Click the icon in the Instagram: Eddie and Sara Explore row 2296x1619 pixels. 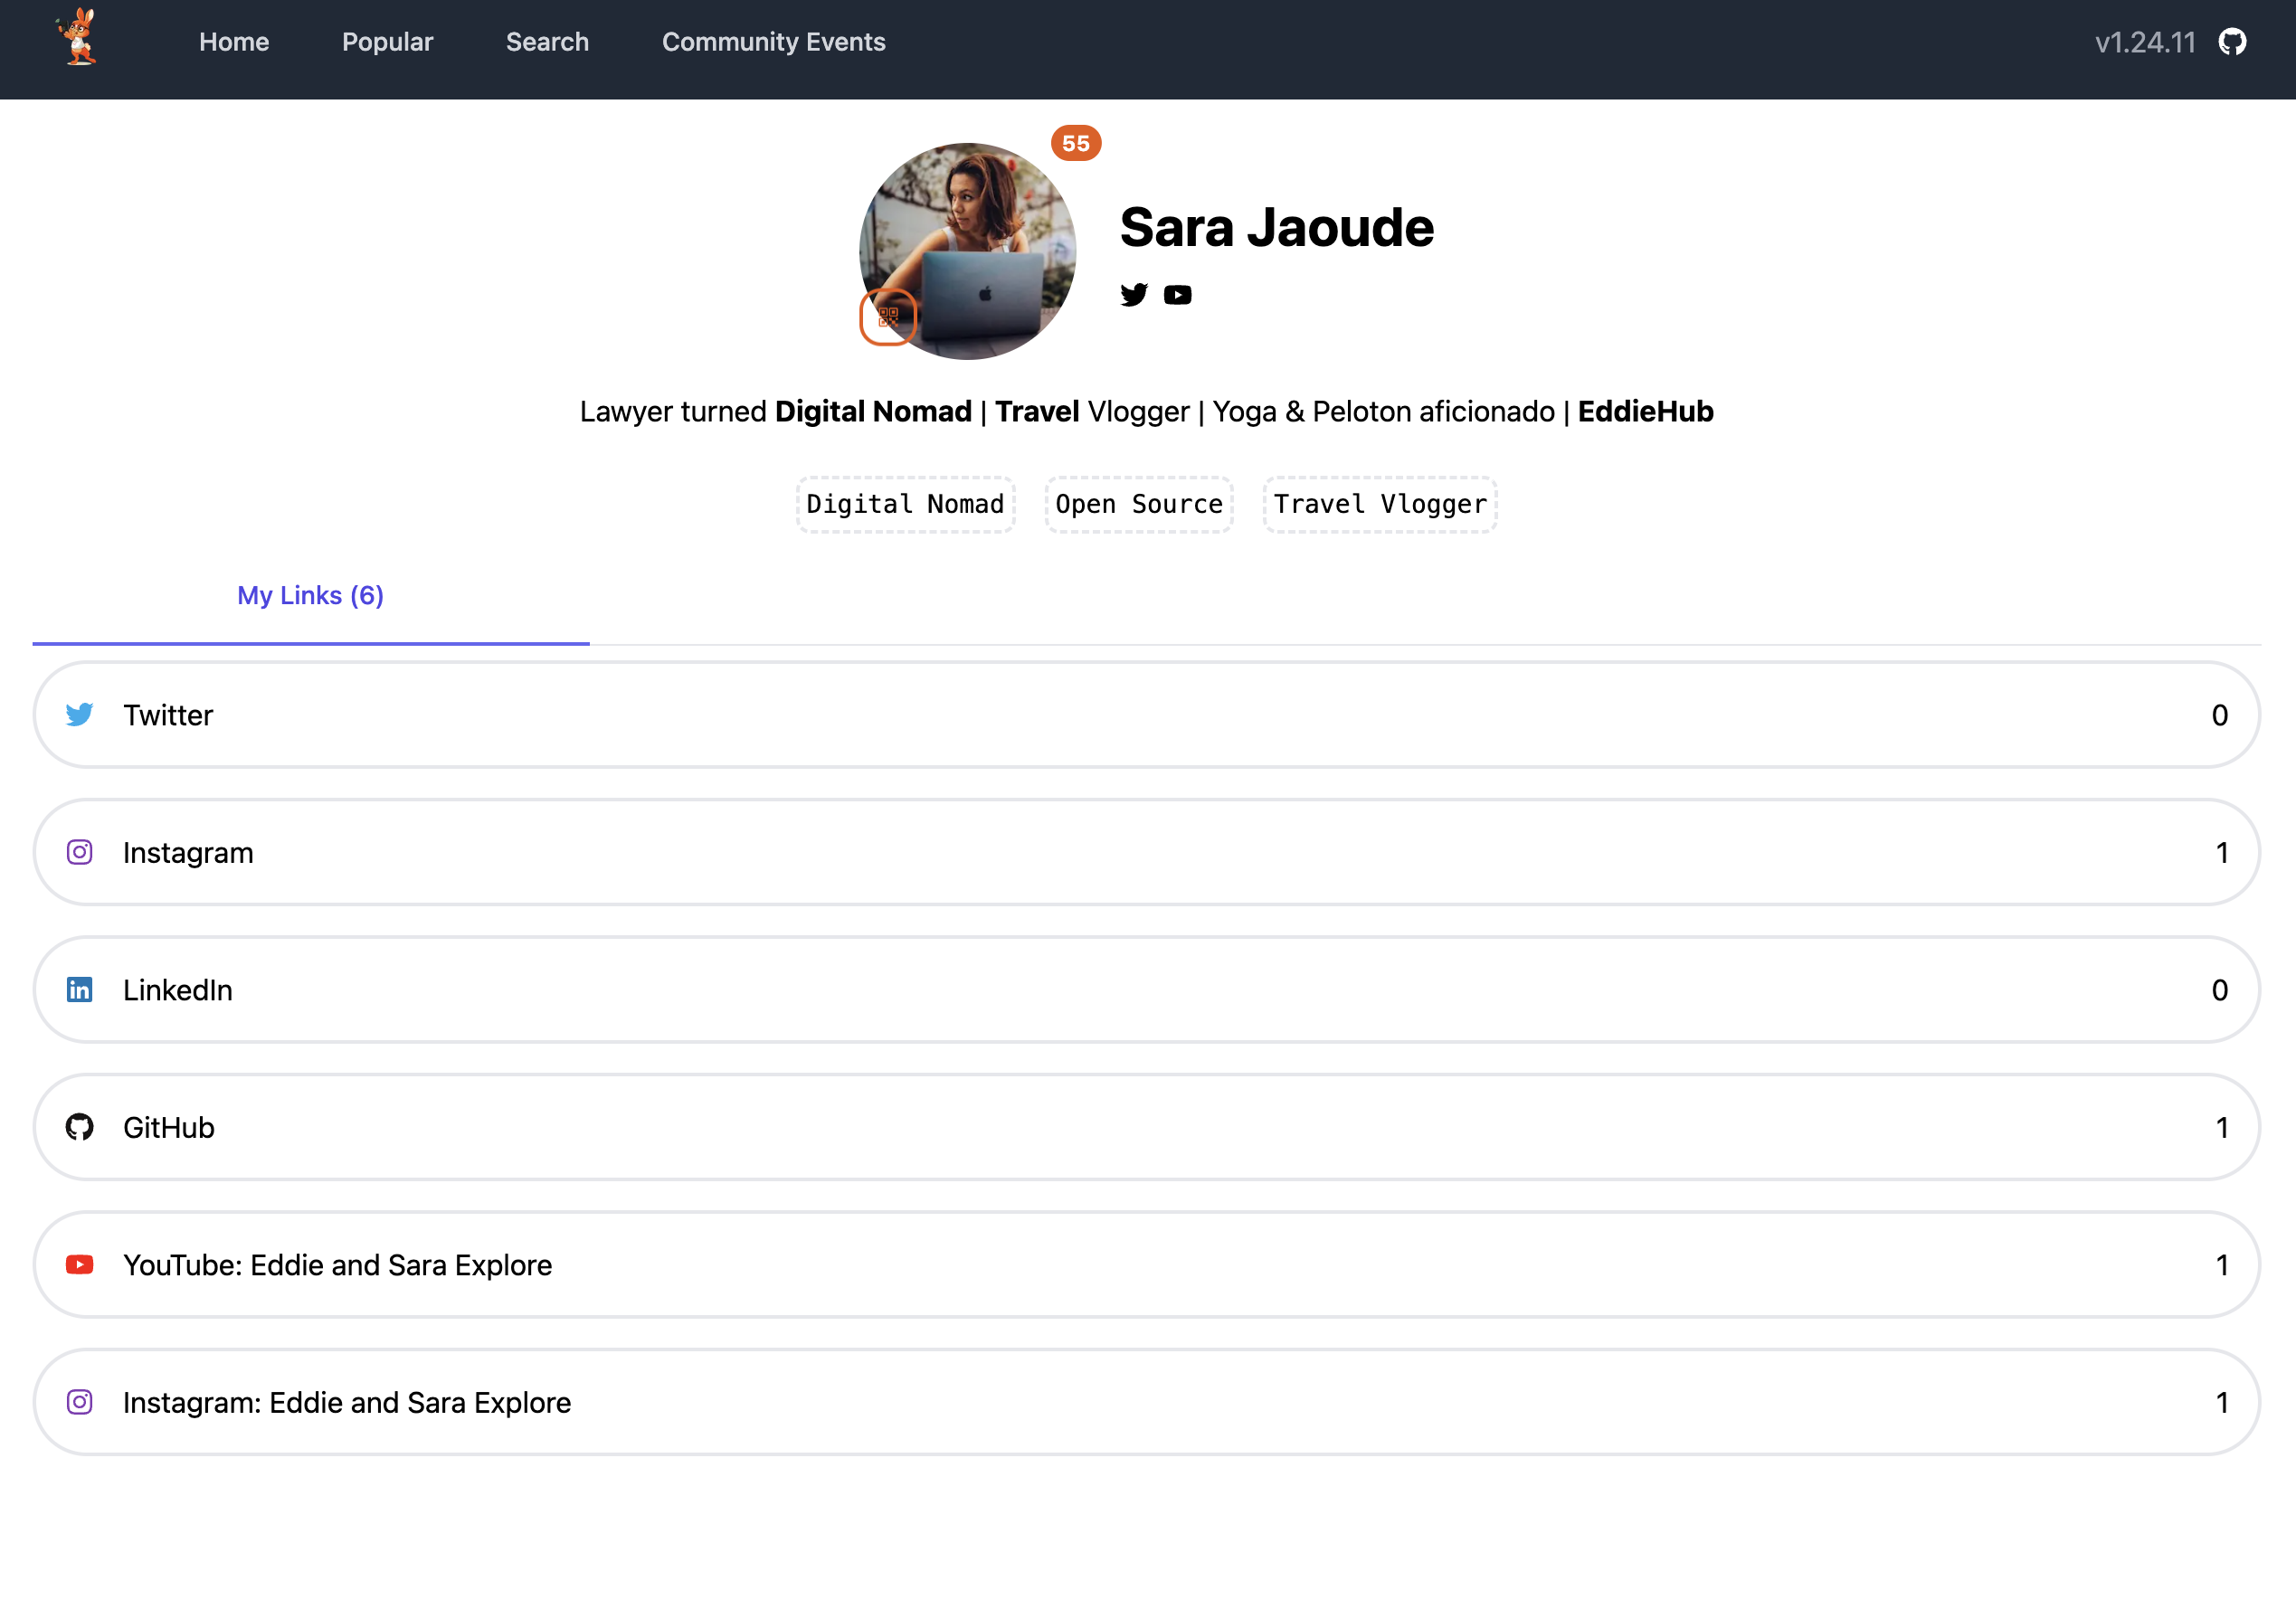point(80,1402)
